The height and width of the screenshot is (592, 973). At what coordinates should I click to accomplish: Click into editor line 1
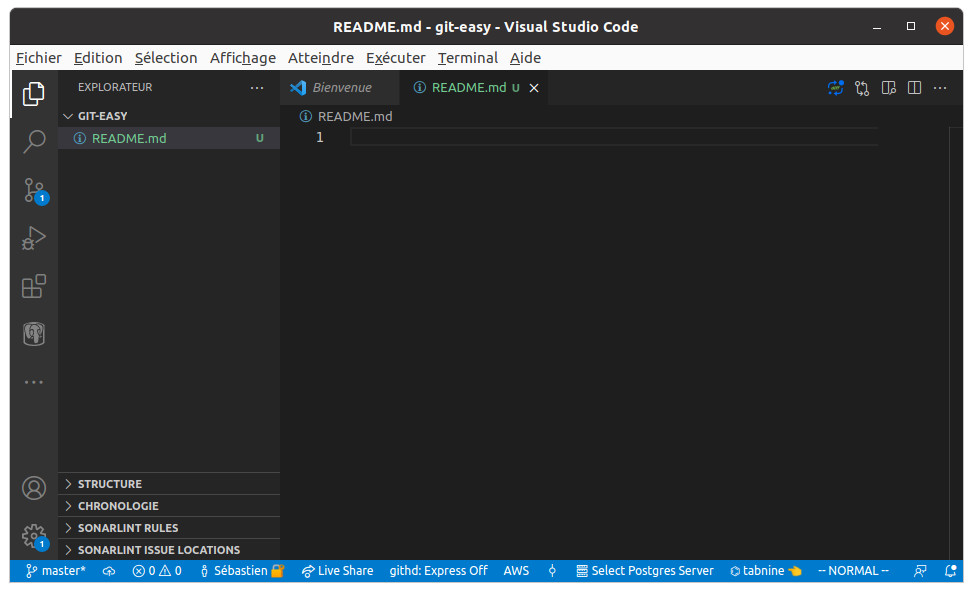[x=613, y=137]
